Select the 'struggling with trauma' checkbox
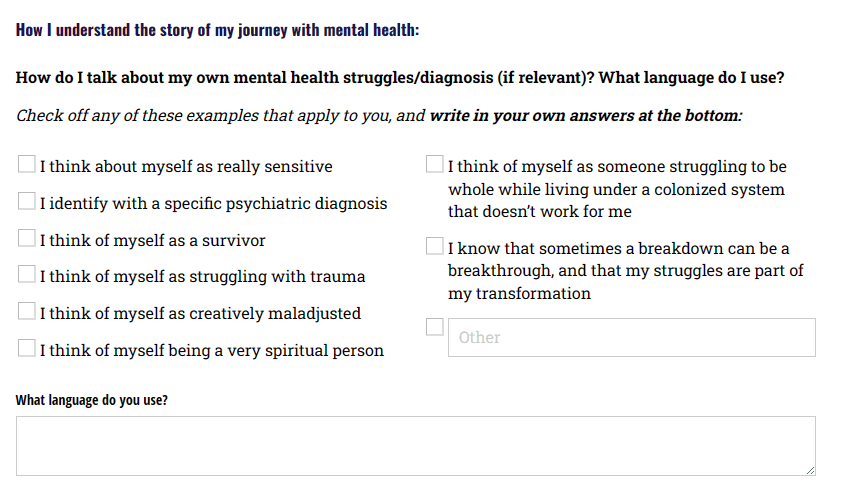Viewport: 851px width, 495px height. pyautogui.click(x=27, y=275)
